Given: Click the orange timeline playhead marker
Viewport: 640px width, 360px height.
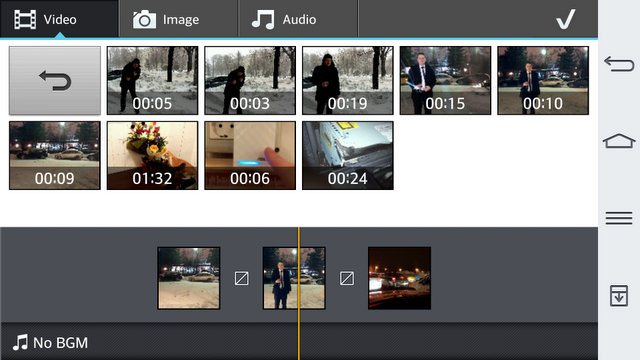Looking at the screenshot, I should (299, 294).
